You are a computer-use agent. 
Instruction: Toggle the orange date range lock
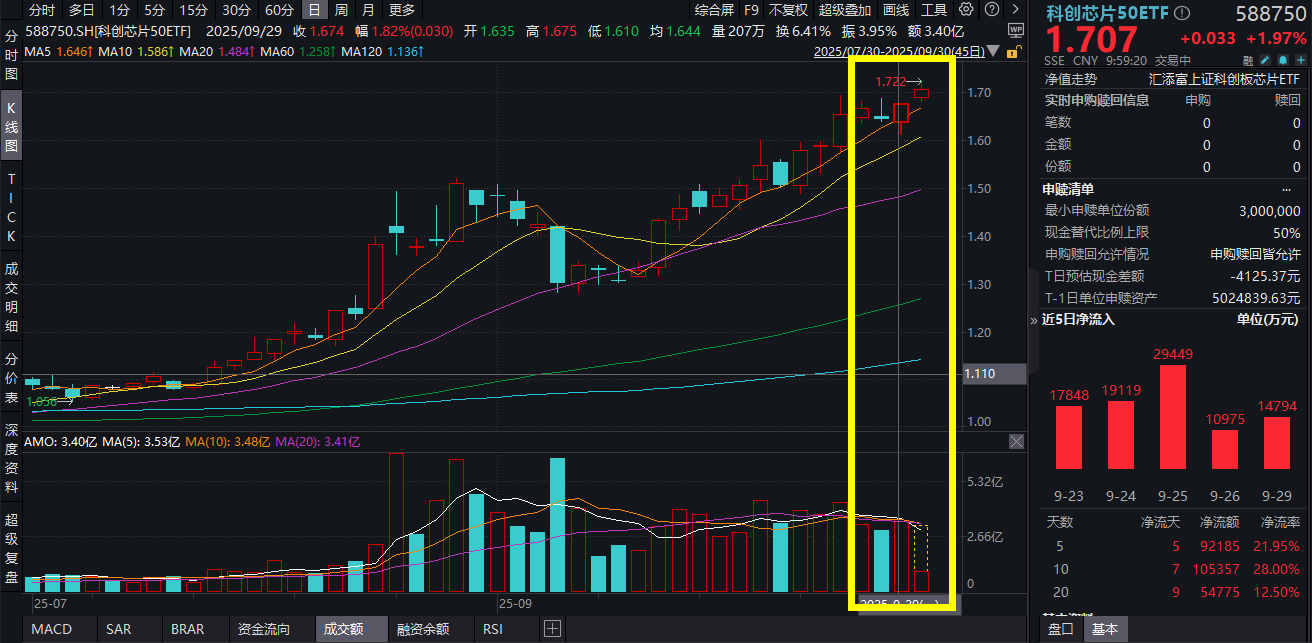click(x=1015, y=52)
